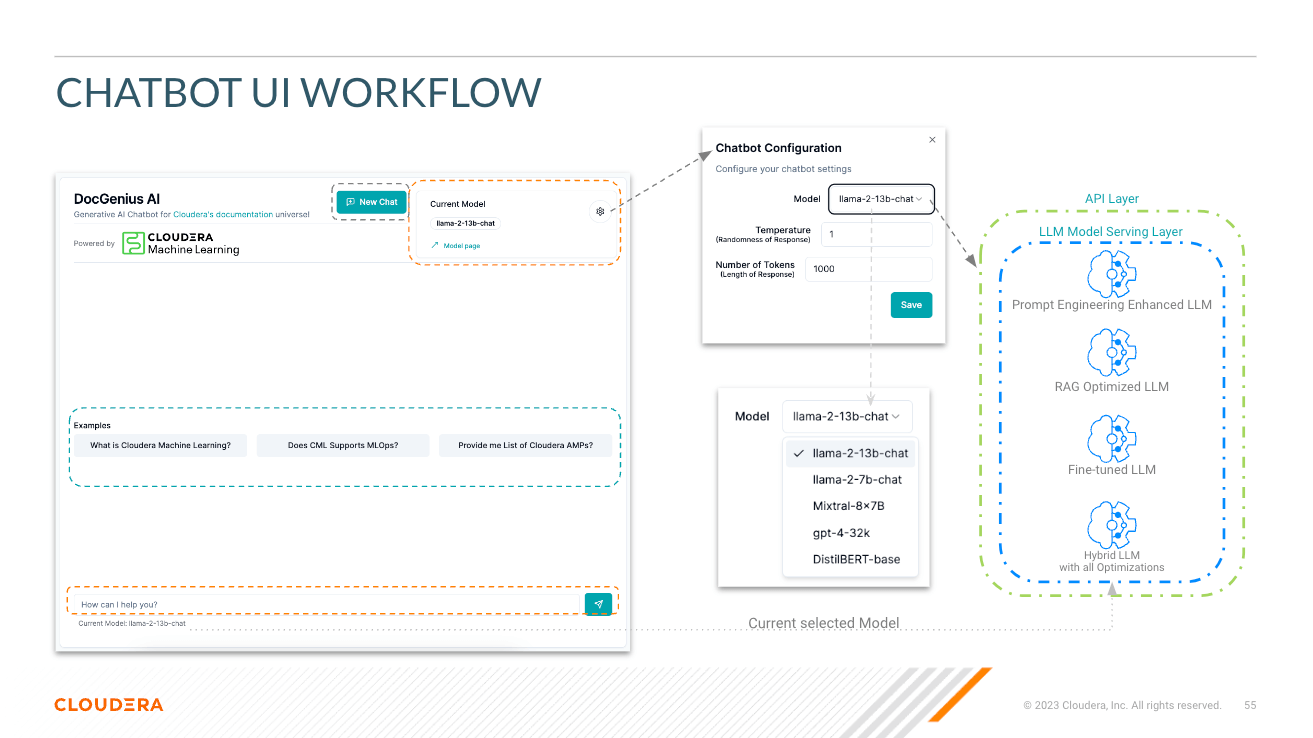Click the arrow icon beside Model page
1313x738 pixels.
(435, 245)
